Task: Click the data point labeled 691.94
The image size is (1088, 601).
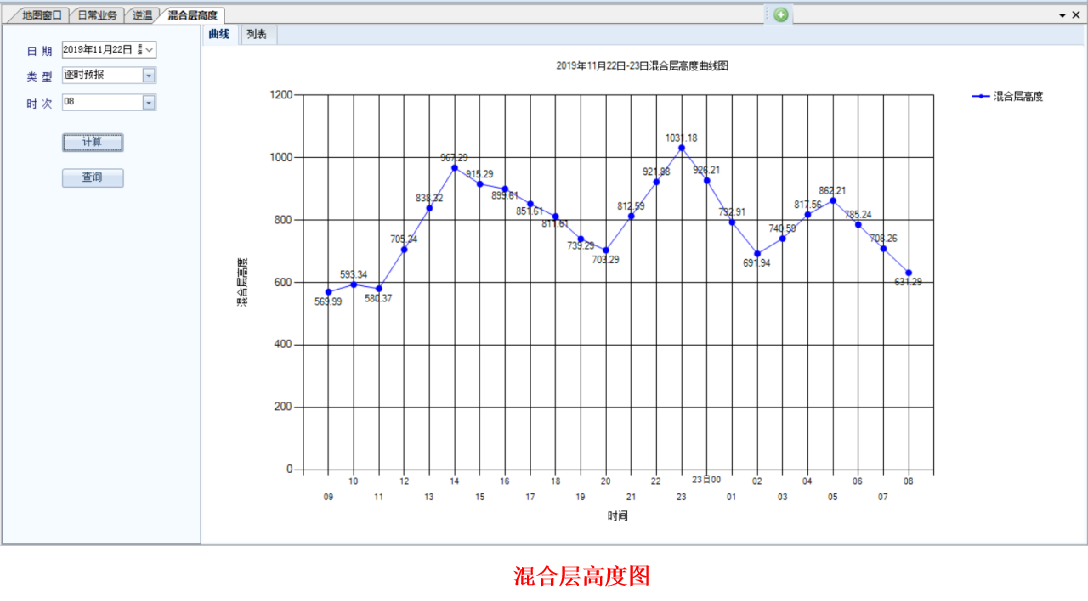Action: (758, 253)
